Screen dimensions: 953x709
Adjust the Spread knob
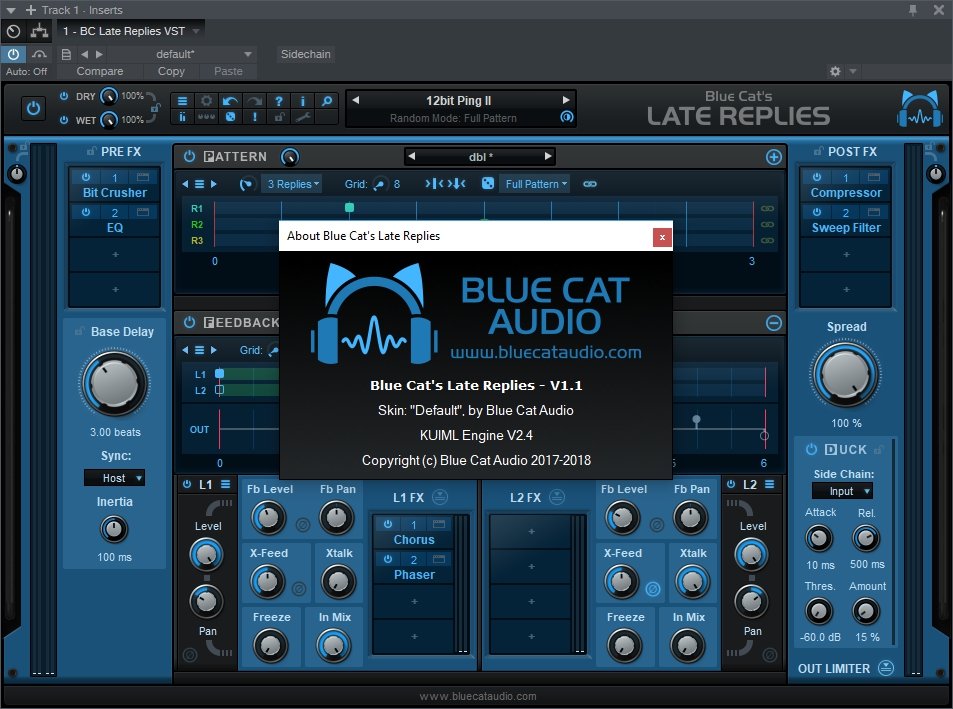pyautogui.click(x=846, y=375)
